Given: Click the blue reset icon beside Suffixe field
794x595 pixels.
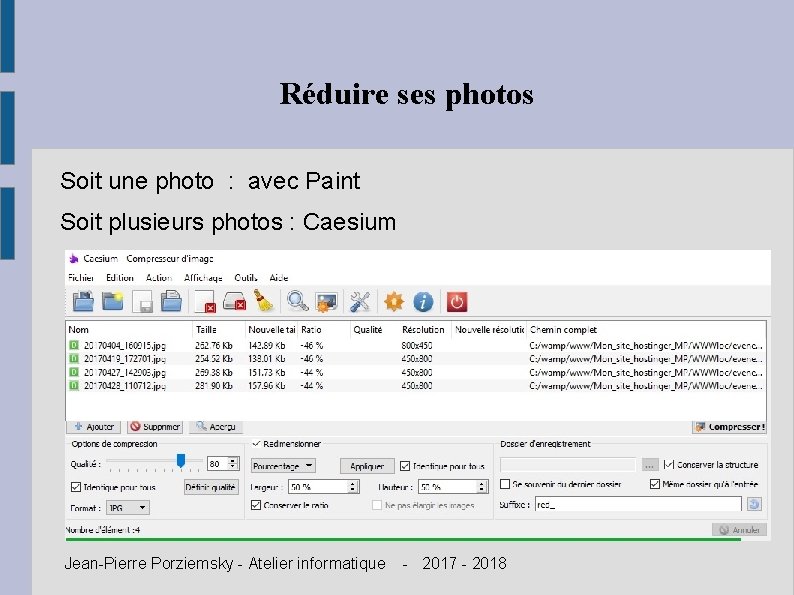Looking at the screenshot, I should [x=755, y=504].
